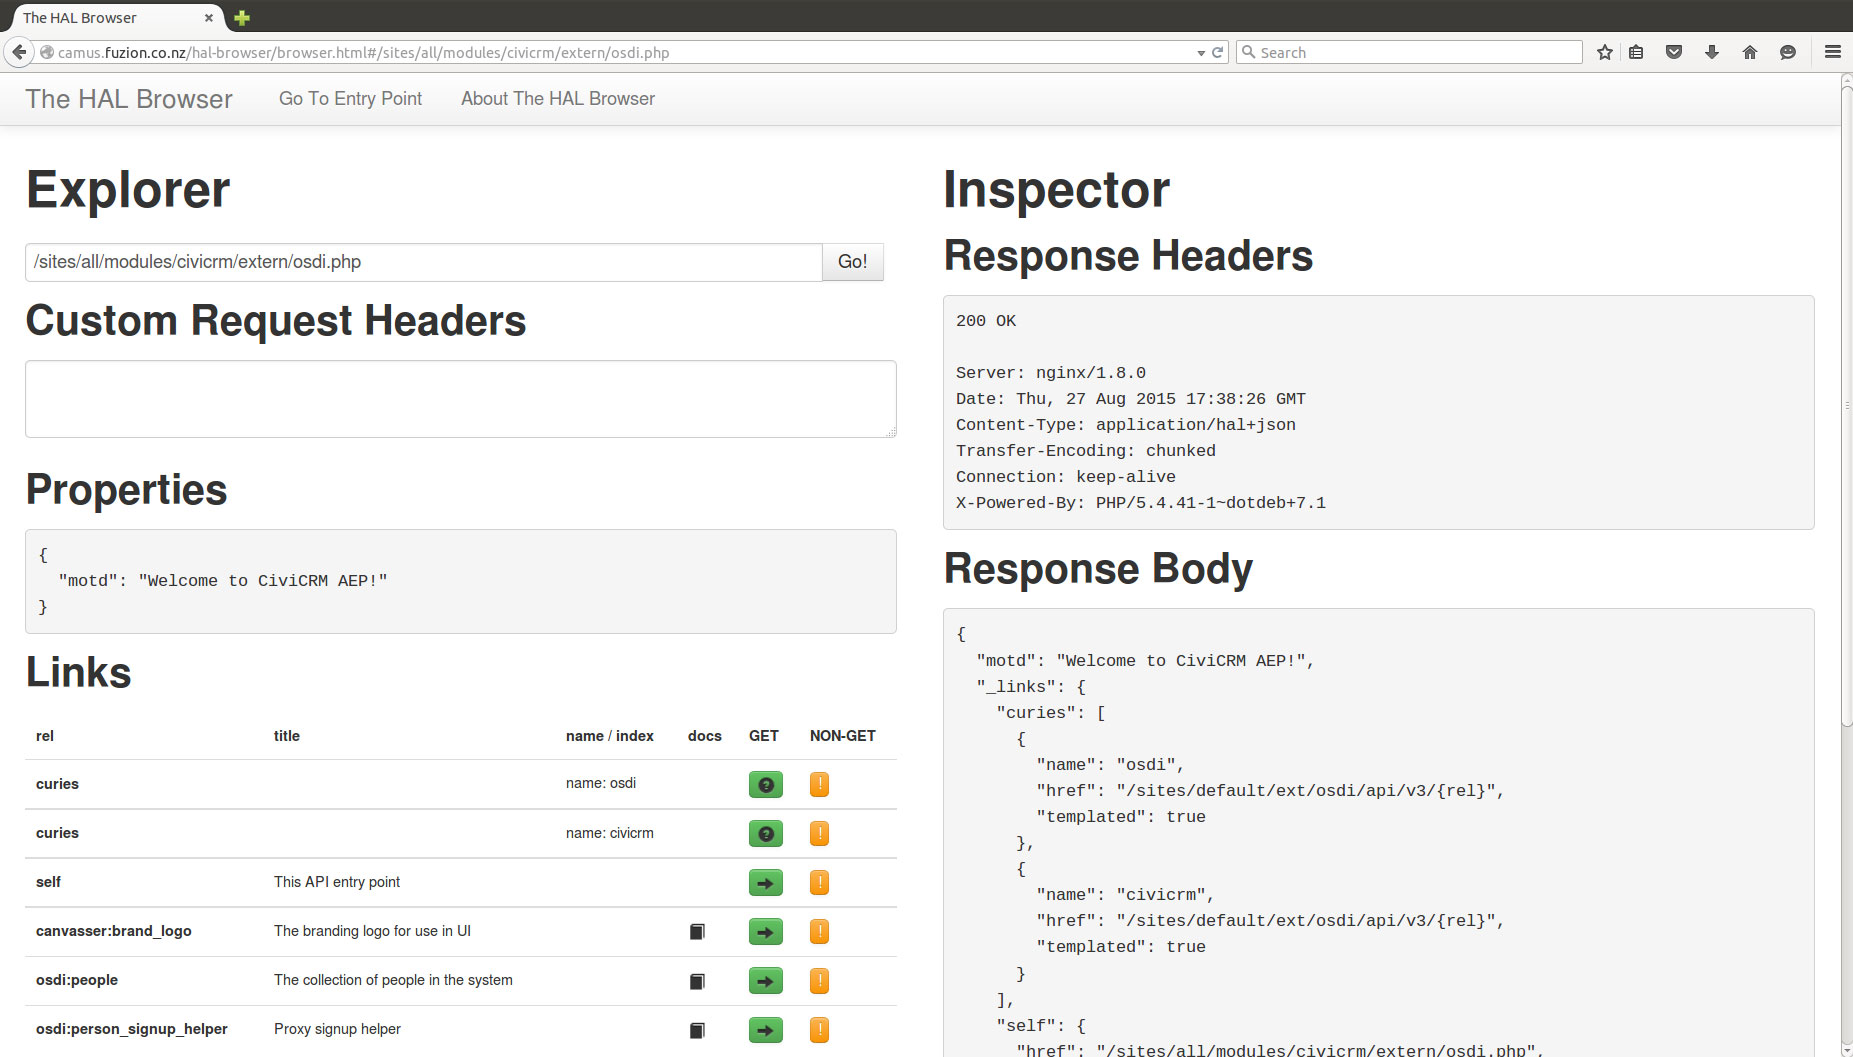The height and width of the screenshot is (1057, 1853).
Task: Open the chat bubble icon in toolbar
Action: 1788,52
